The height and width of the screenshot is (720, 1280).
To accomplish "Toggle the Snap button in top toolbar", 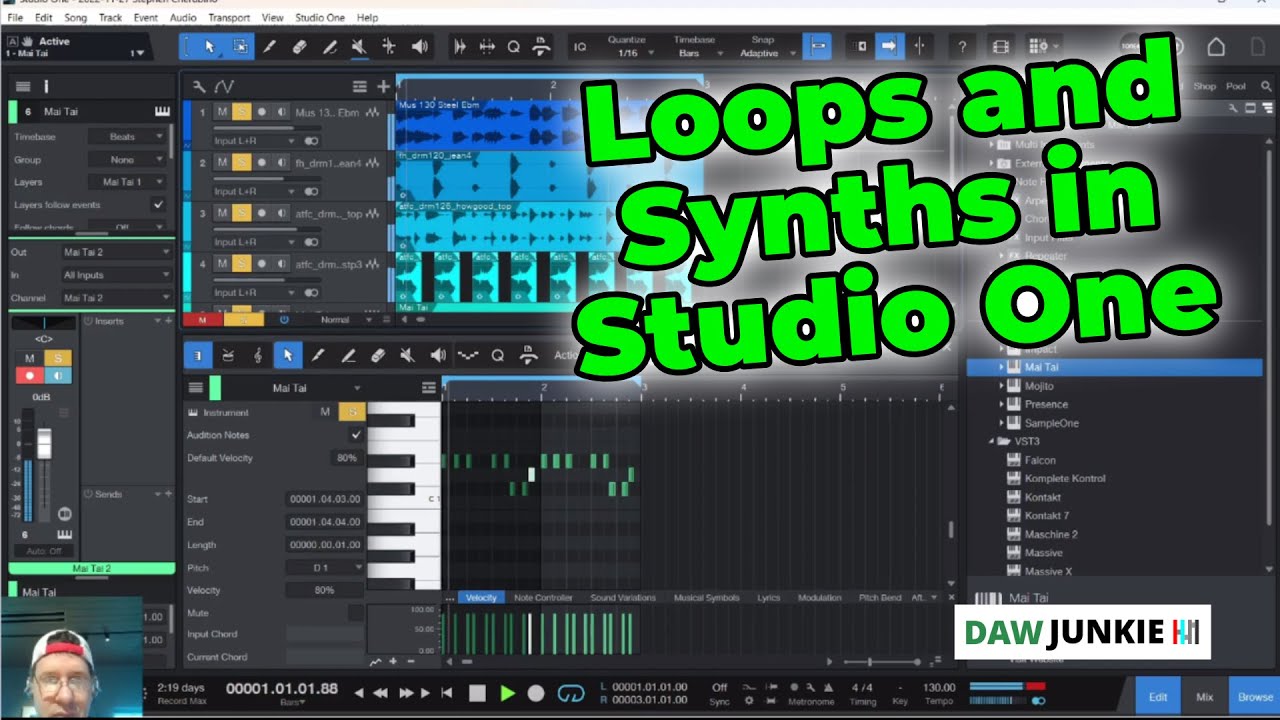I will click(x=817, y=46).
